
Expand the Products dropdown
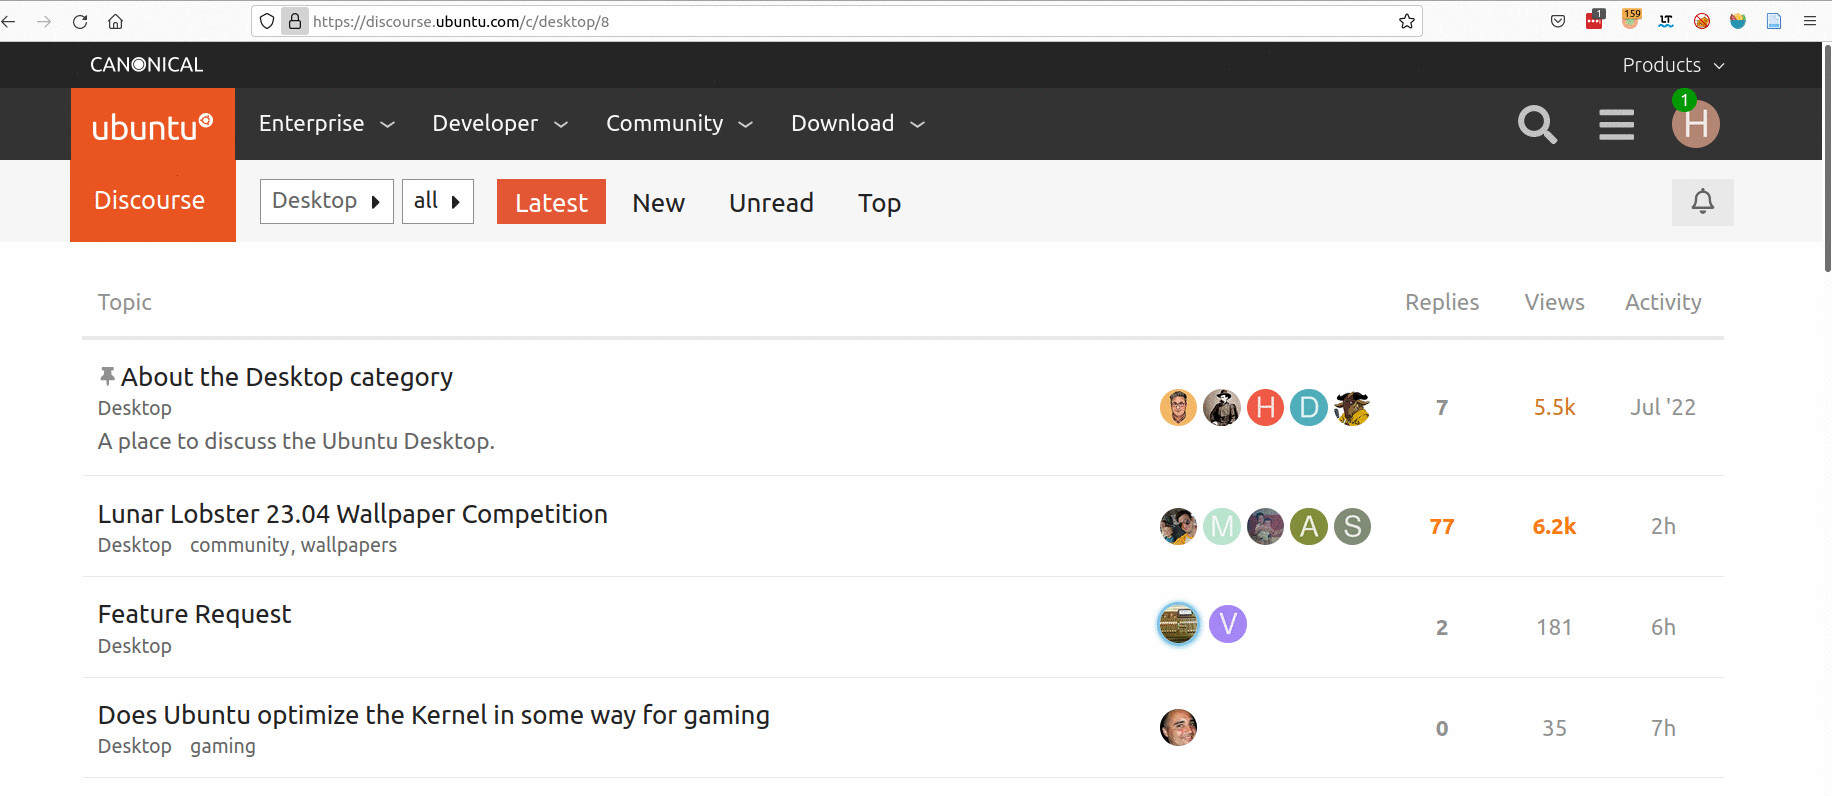(x=1673, y=65)
